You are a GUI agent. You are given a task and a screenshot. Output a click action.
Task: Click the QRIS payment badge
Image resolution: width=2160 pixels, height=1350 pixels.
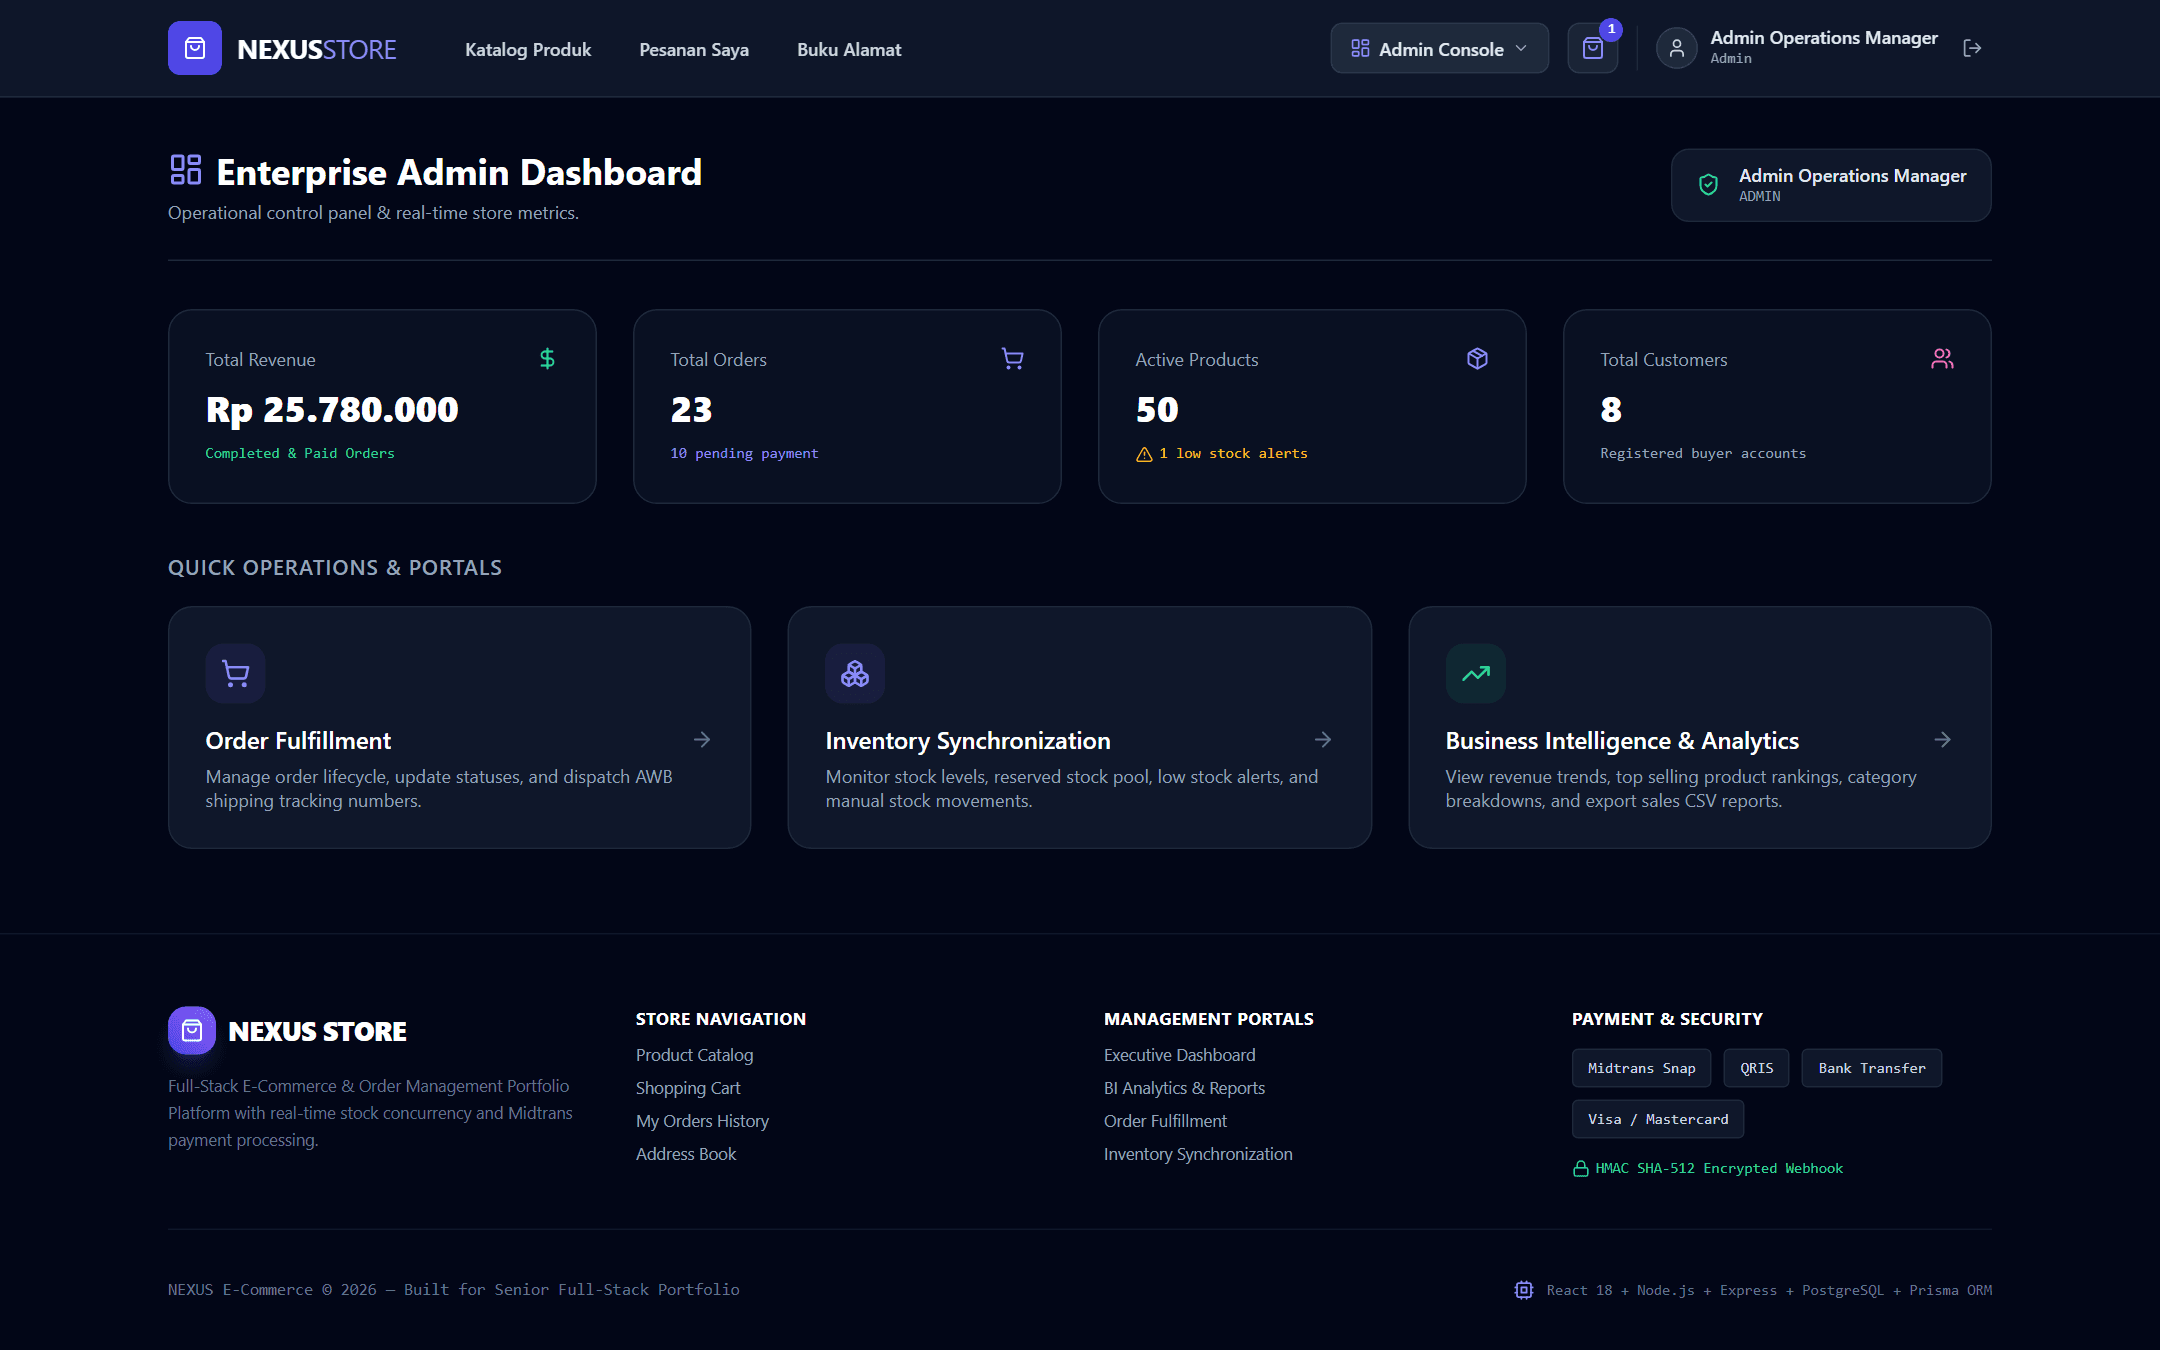point(1756,1068)
